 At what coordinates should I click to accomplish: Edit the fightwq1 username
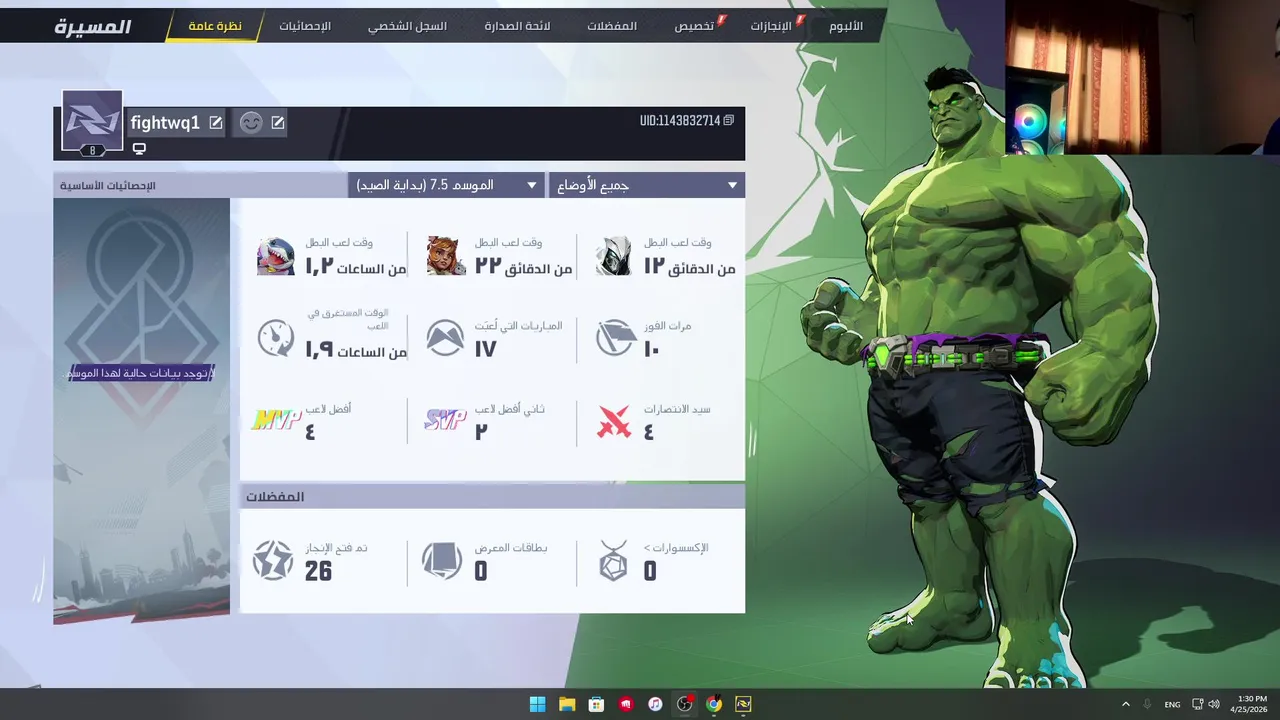(216, 123)
